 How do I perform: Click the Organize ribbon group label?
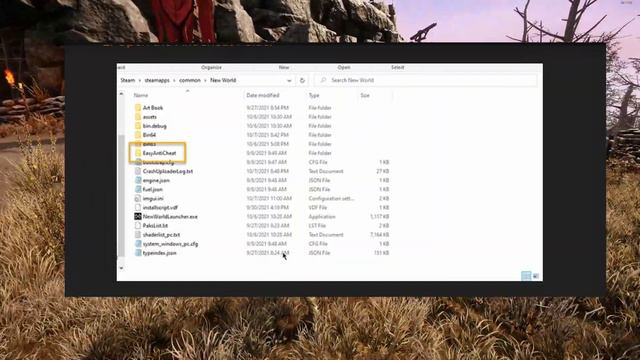(x=211, y=67)
